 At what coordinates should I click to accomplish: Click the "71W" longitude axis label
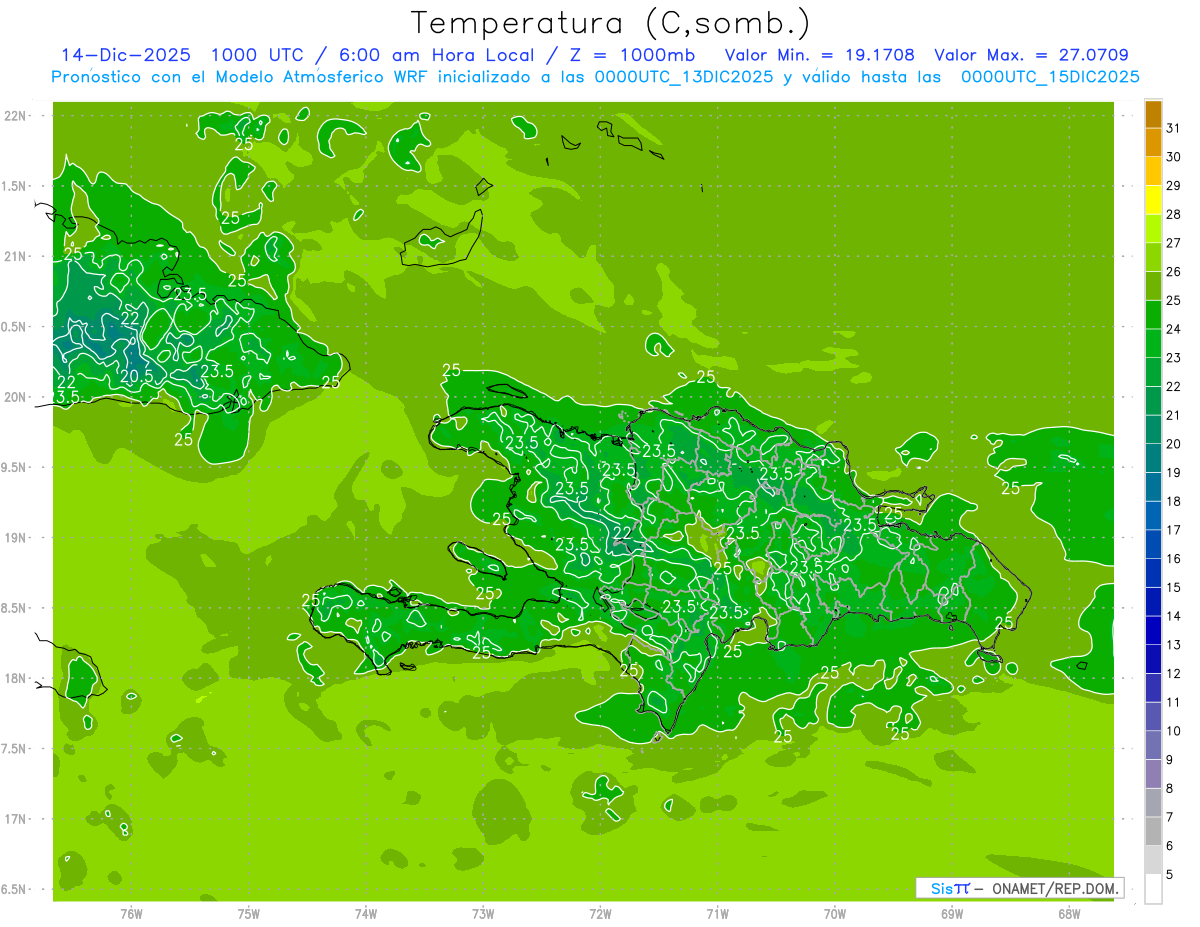717,913
